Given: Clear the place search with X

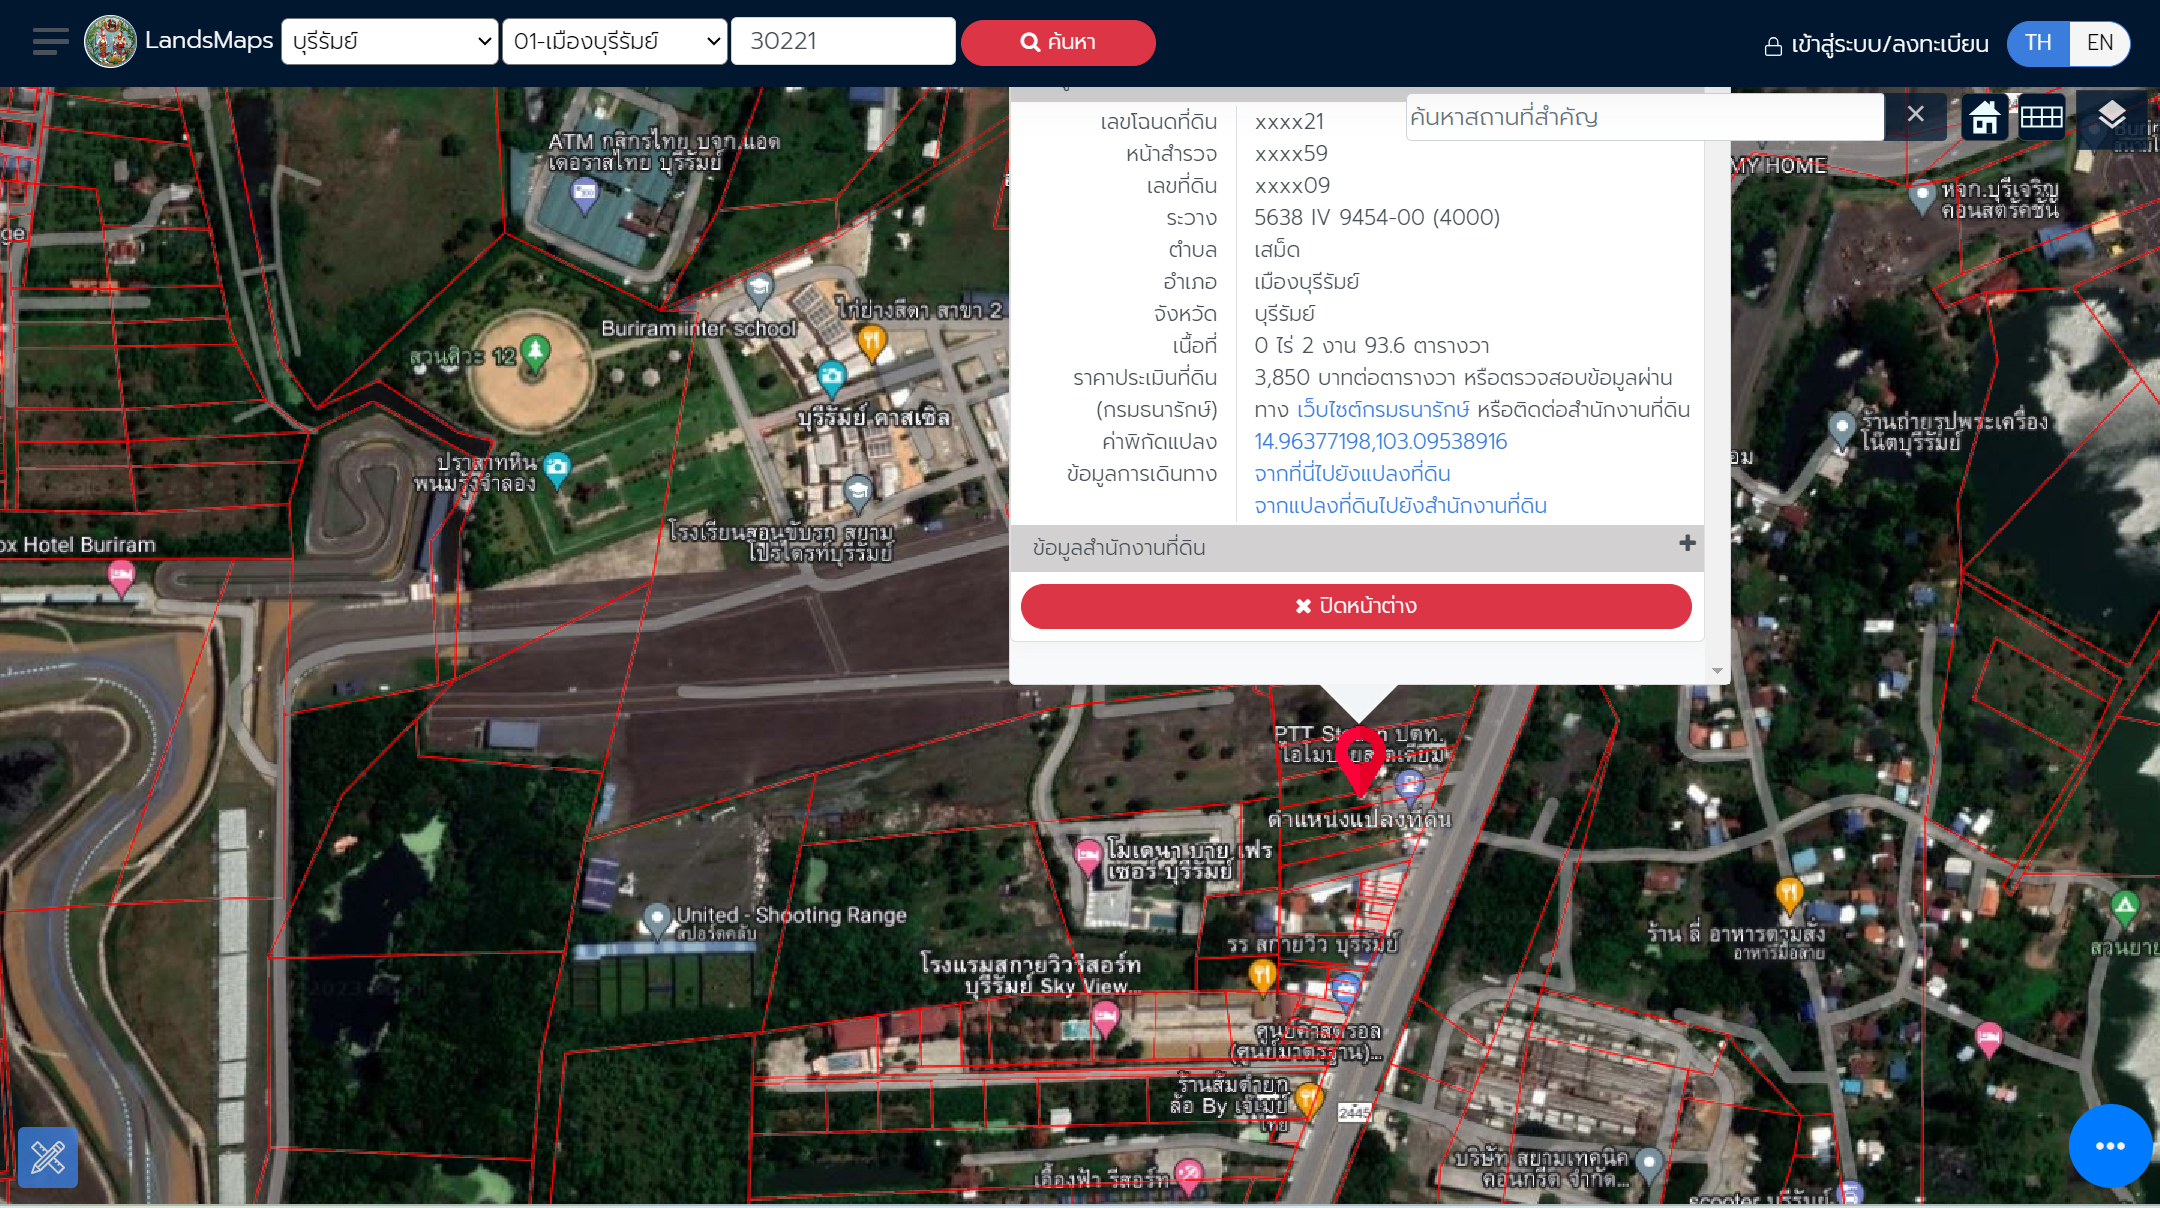Looking at the screenshot, I should point(1915,114).
